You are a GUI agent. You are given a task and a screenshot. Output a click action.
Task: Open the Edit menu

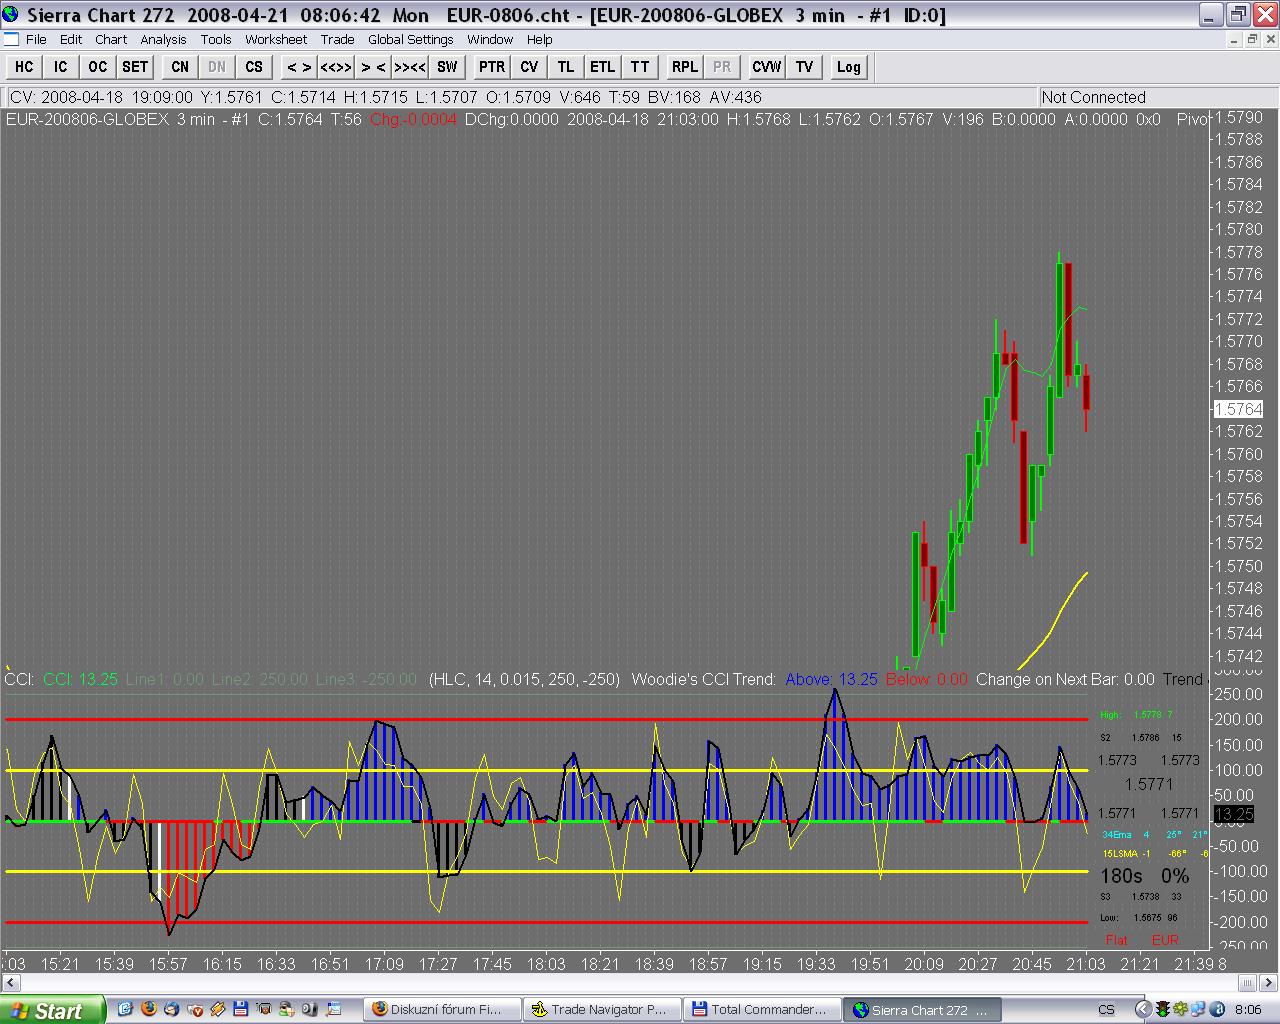pos(71,39)
